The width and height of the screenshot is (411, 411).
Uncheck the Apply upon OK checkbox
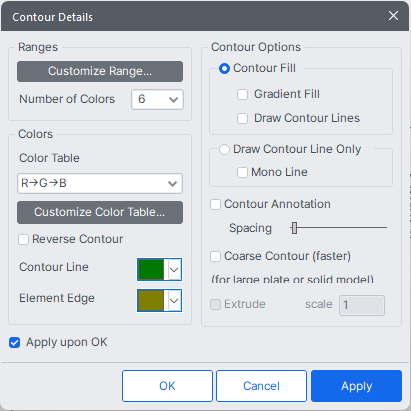click(15, 342)
